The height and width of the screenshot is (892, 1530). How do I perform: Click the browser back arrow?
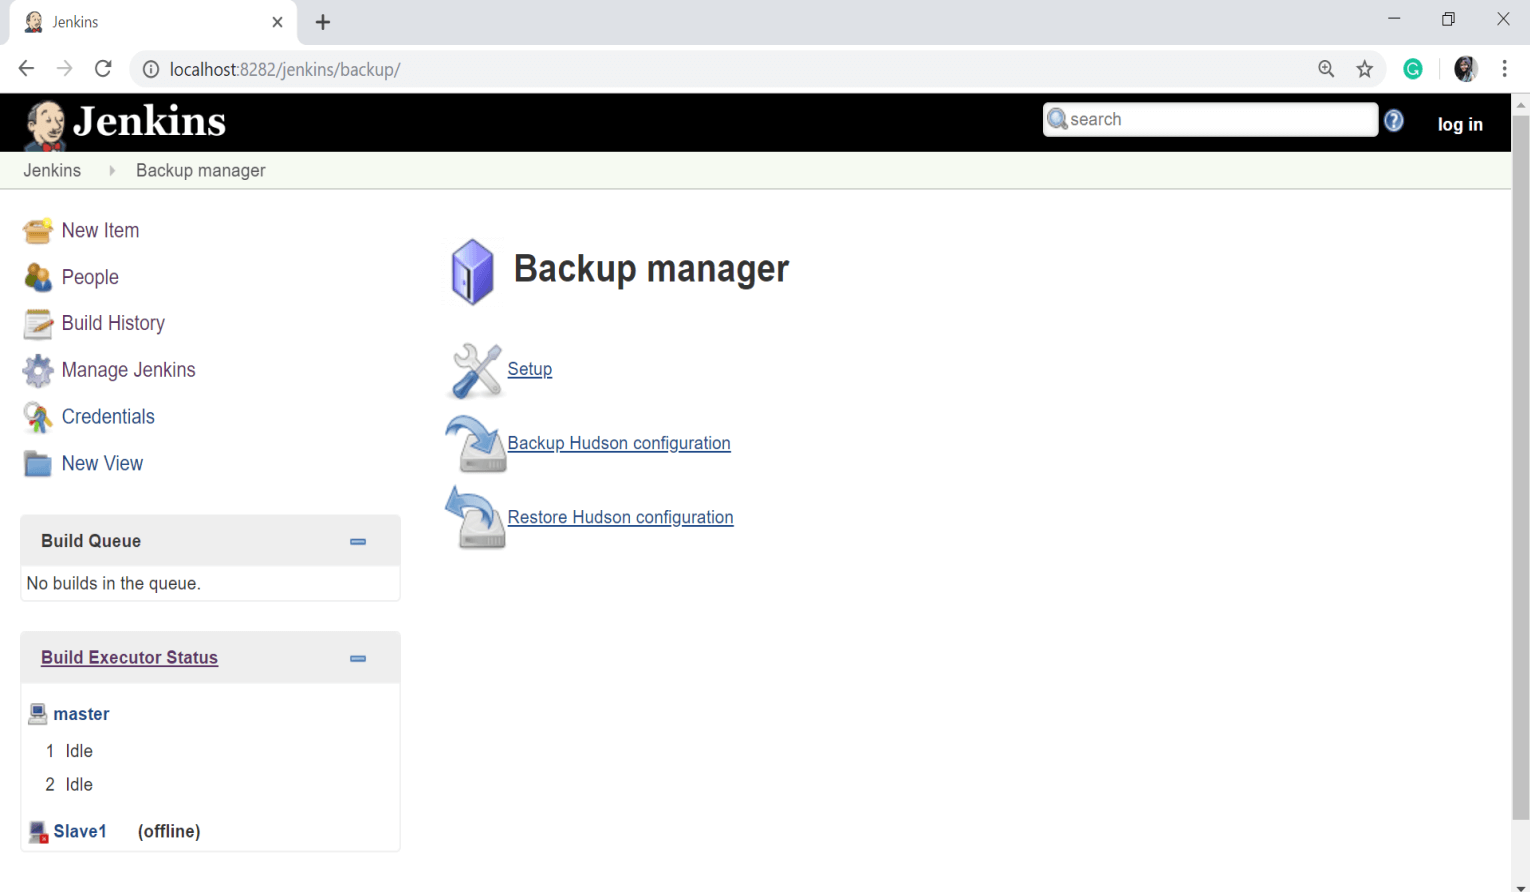[x=26, y=69]
